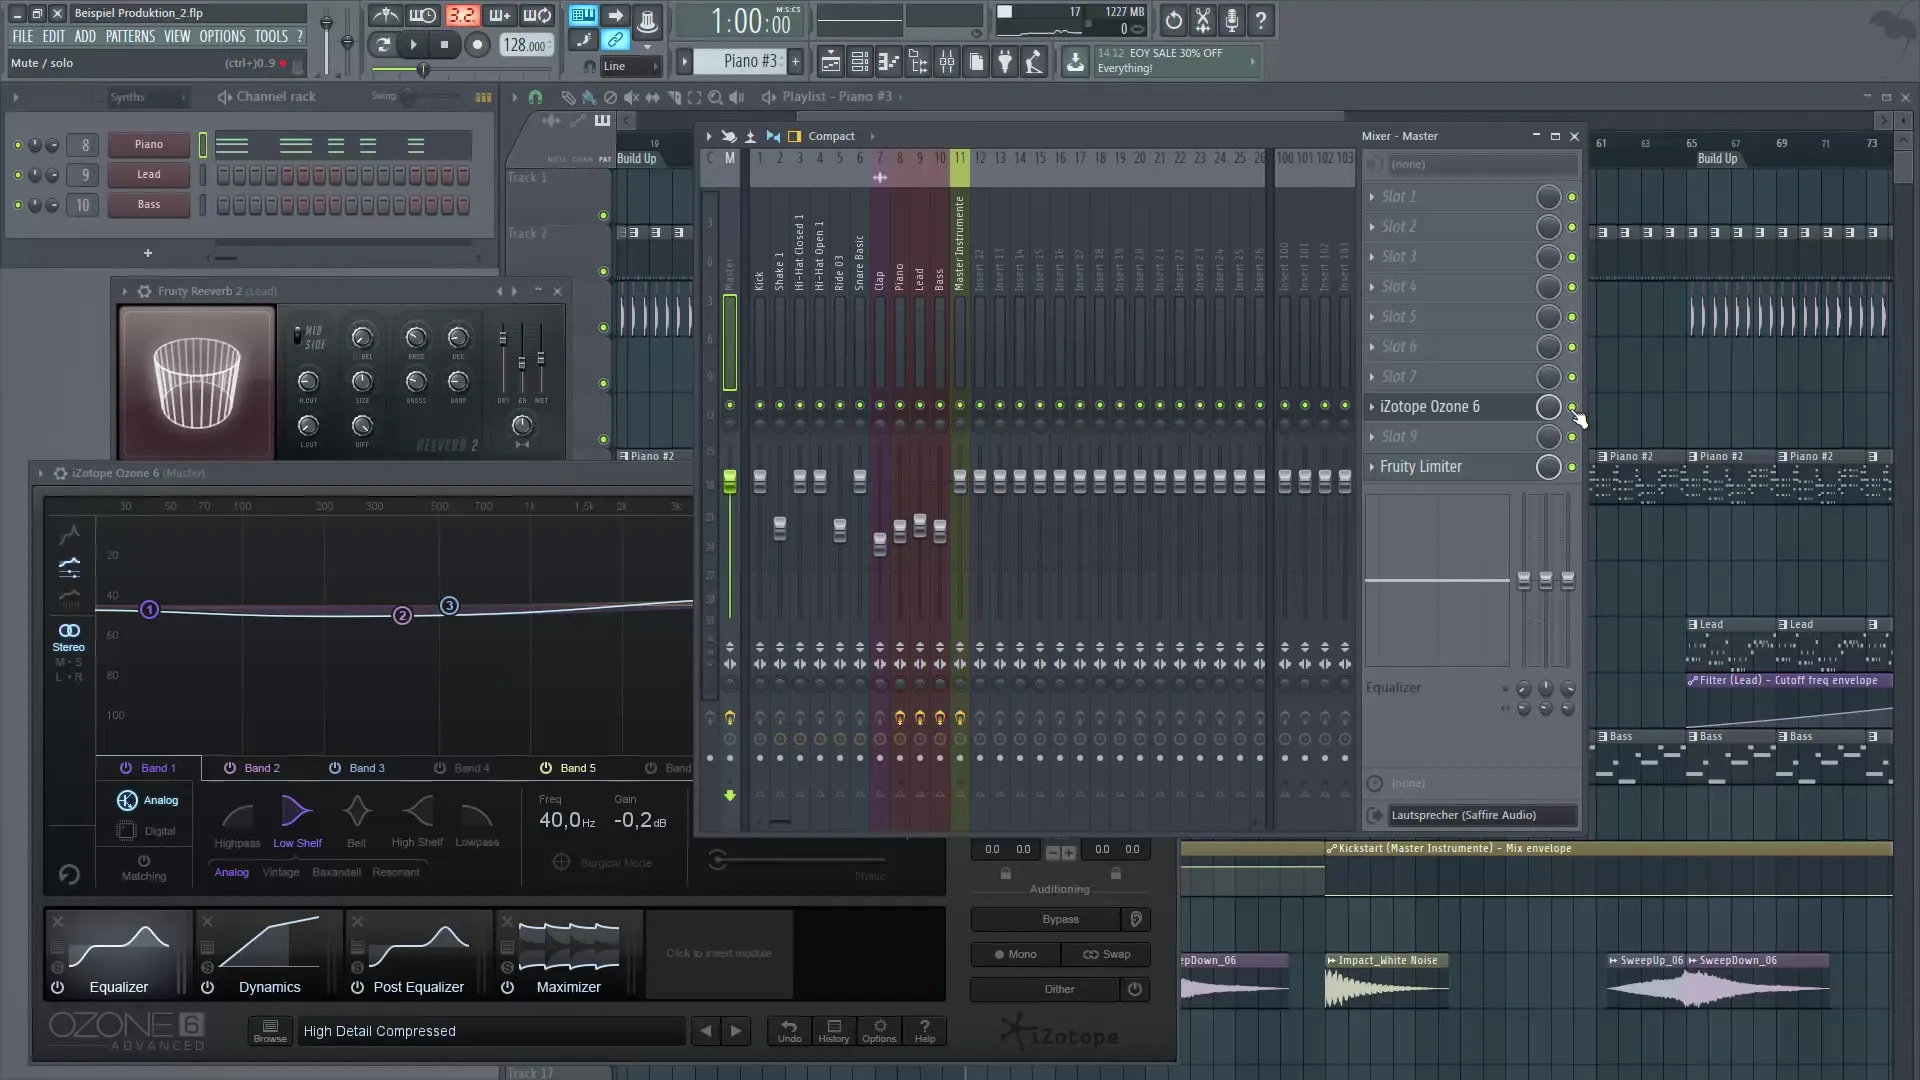Click the Swap button in Ozone

coord(1107,954)
